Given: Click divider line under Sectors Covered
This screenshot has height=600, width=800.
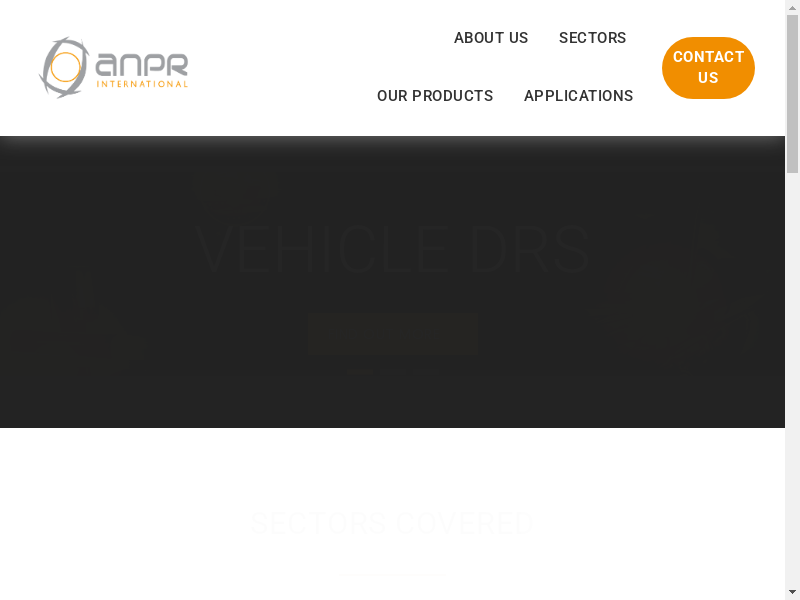Looking at the screenshot, I should [392, 574].
